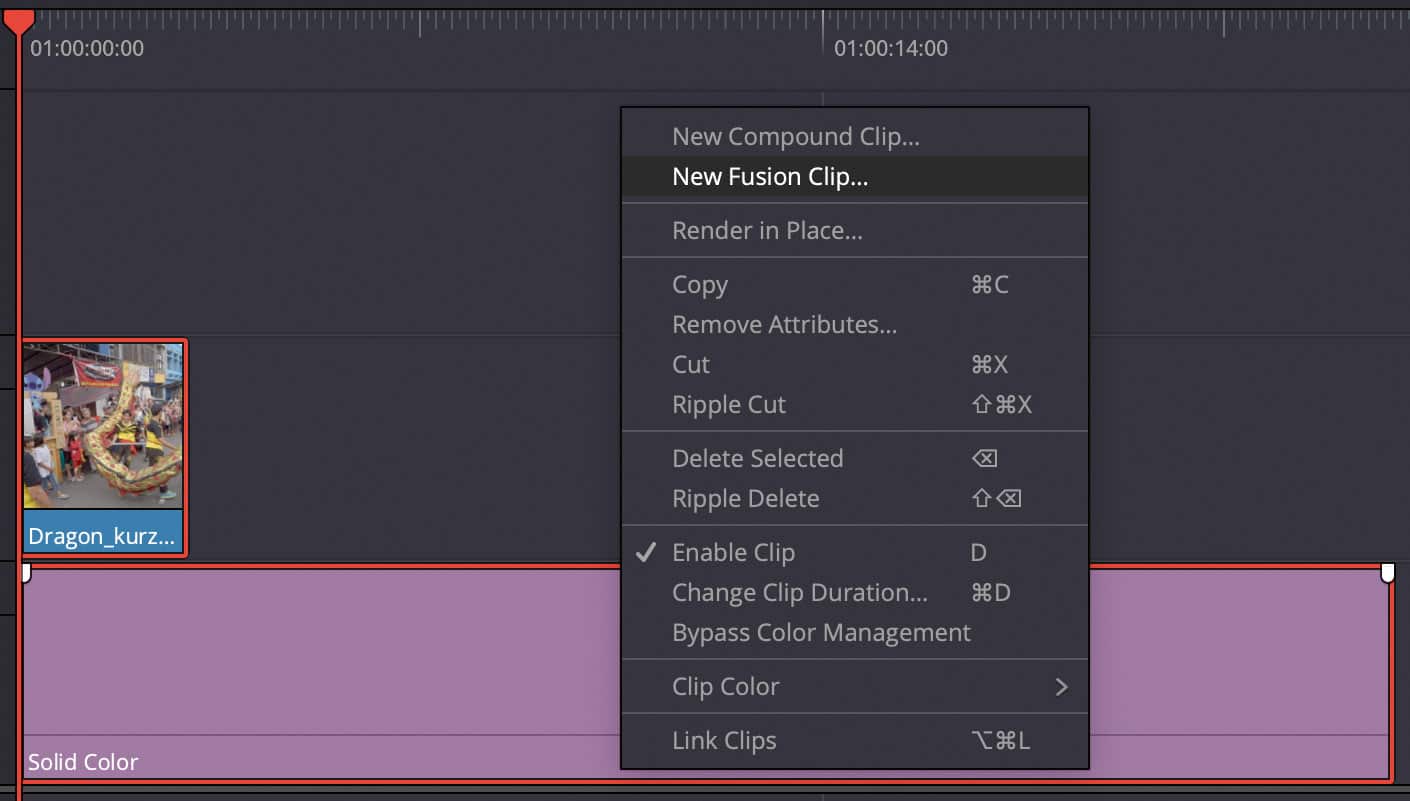1410x801 pixels.
Task: Click the left trim handle of Solid Color
Action: click(x=26, y=573)
